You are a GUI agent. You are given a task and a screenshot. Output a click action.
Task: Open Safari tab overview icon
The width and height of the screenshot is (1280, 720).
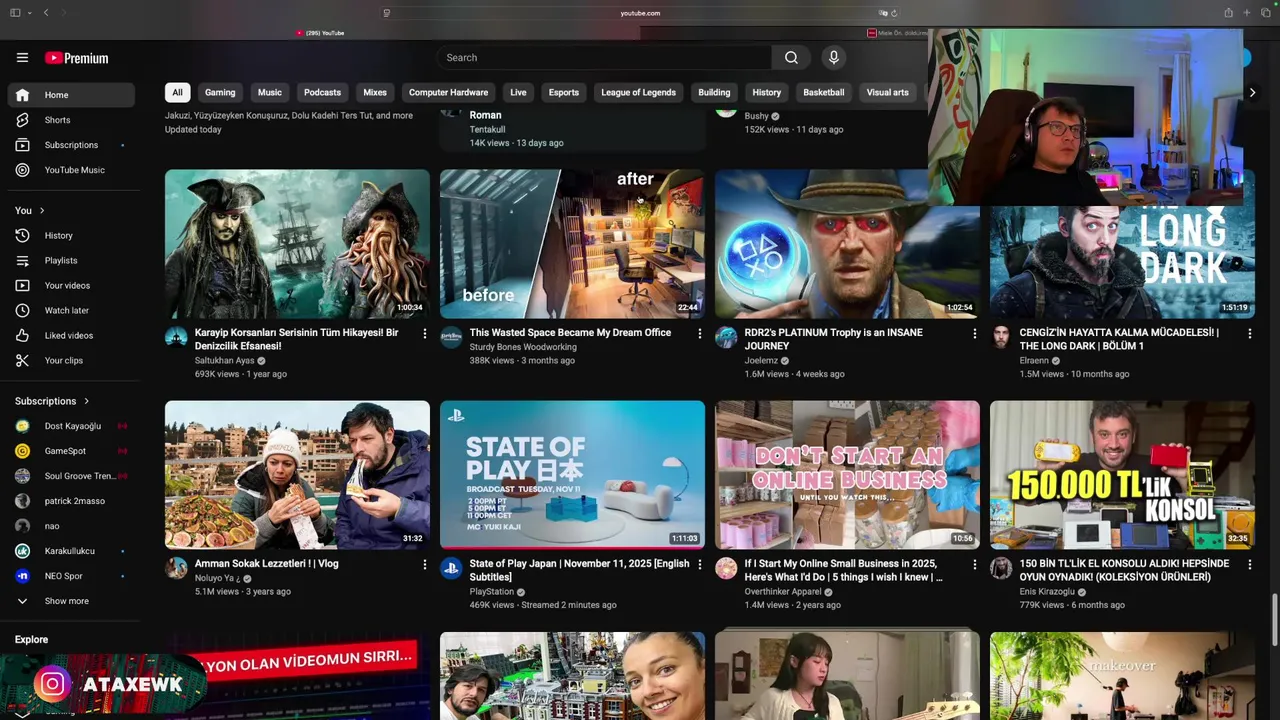click(x=1264, y=13)
